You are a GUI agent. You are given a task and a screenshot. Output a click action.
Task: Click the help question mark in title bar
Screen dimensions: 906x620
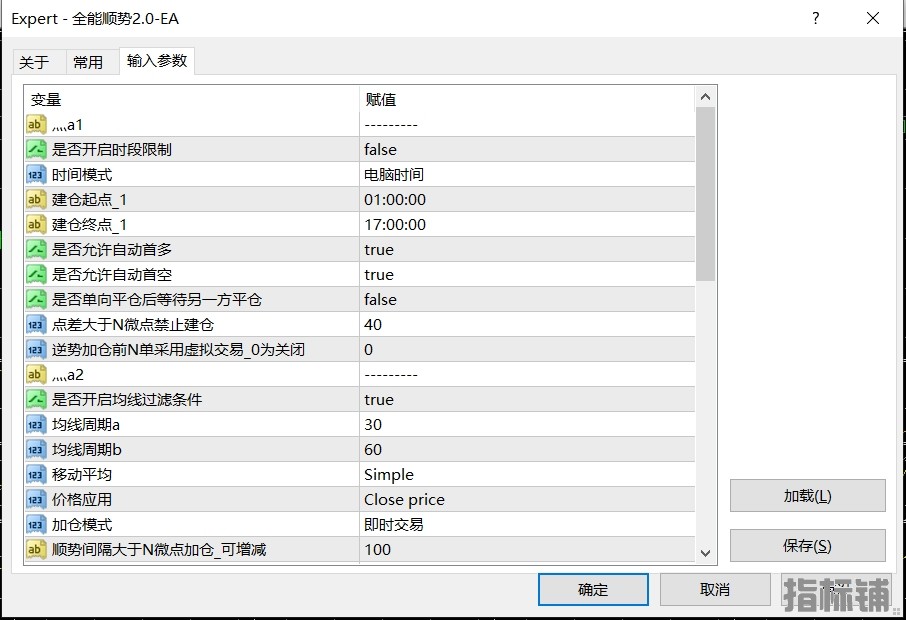815,18
